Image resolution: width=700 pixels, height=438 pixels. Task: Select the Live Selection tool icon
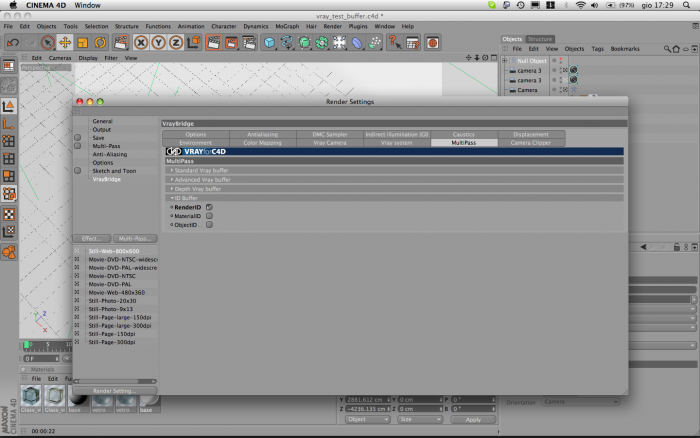click(47, 42)
